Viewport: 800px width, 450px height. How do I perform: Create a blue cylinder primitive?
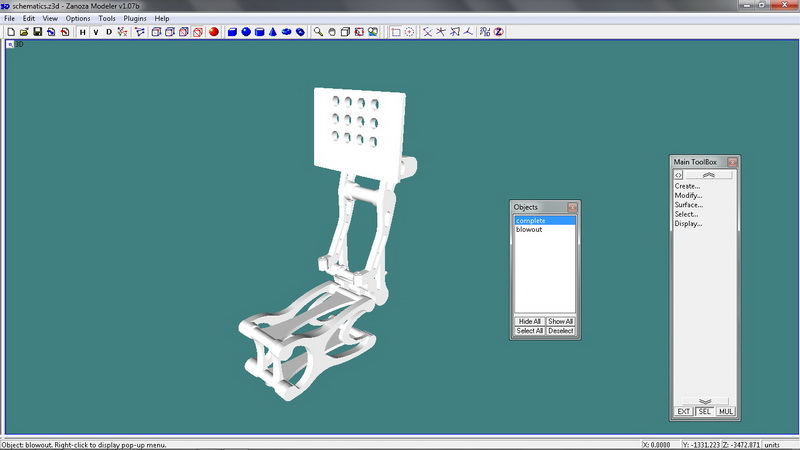(x=259, y=32)
